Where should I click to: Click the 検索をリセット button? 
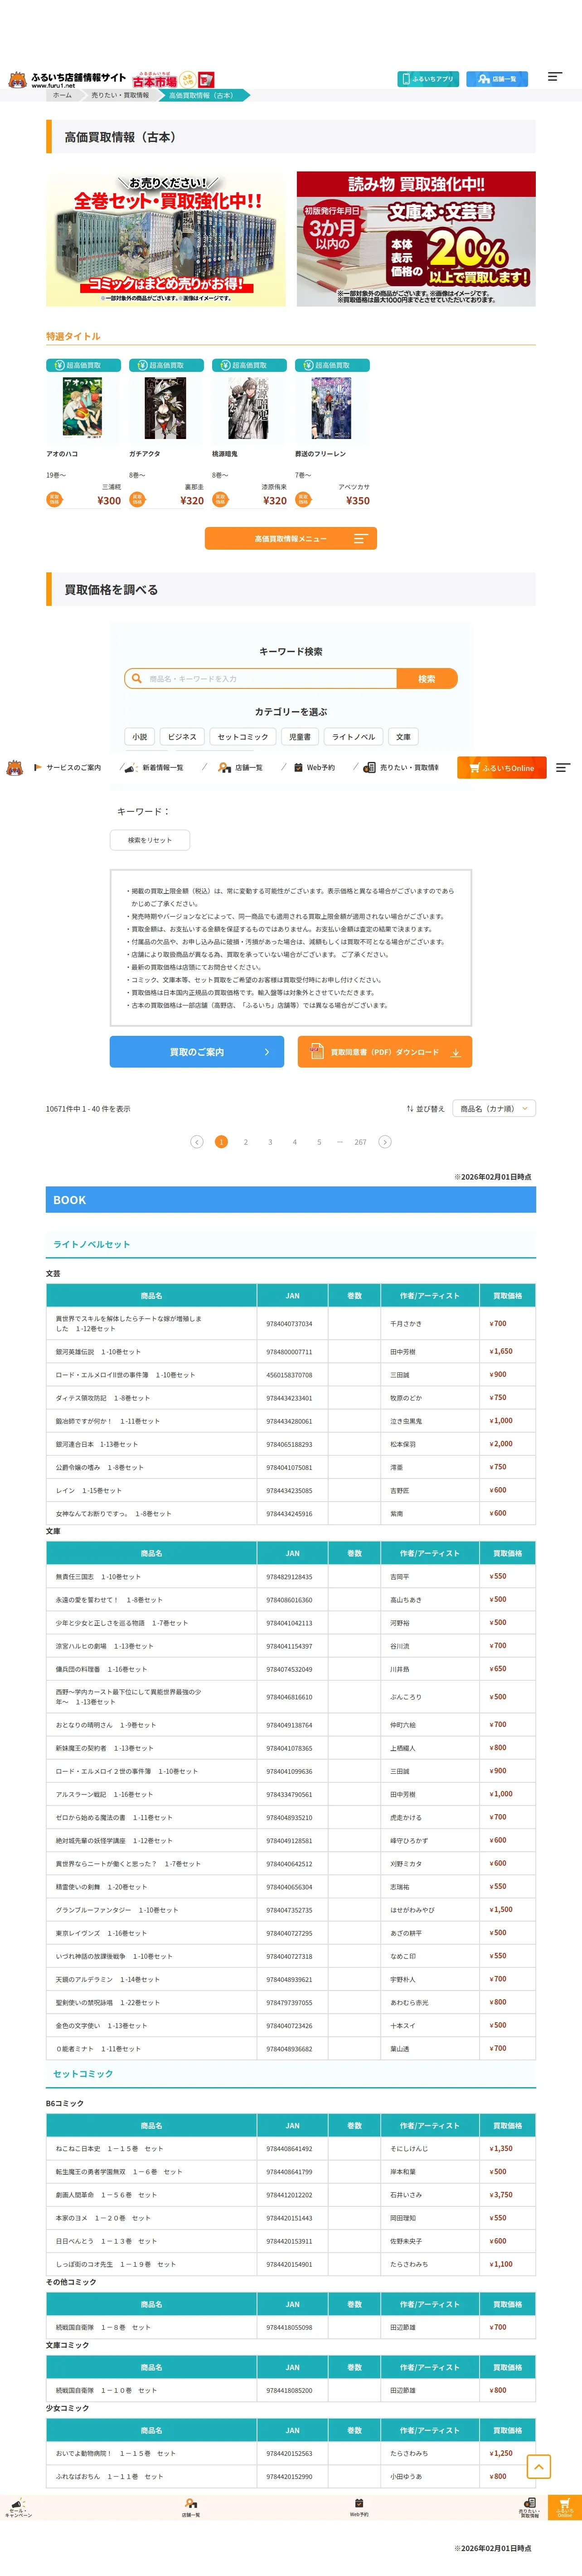150,840
